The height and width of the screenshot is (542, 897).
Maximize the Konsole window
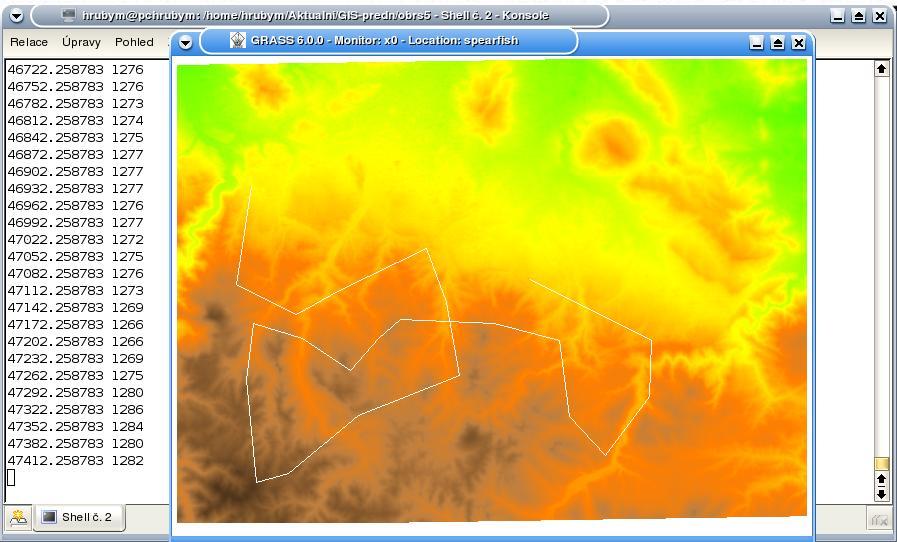click(859, 16)
